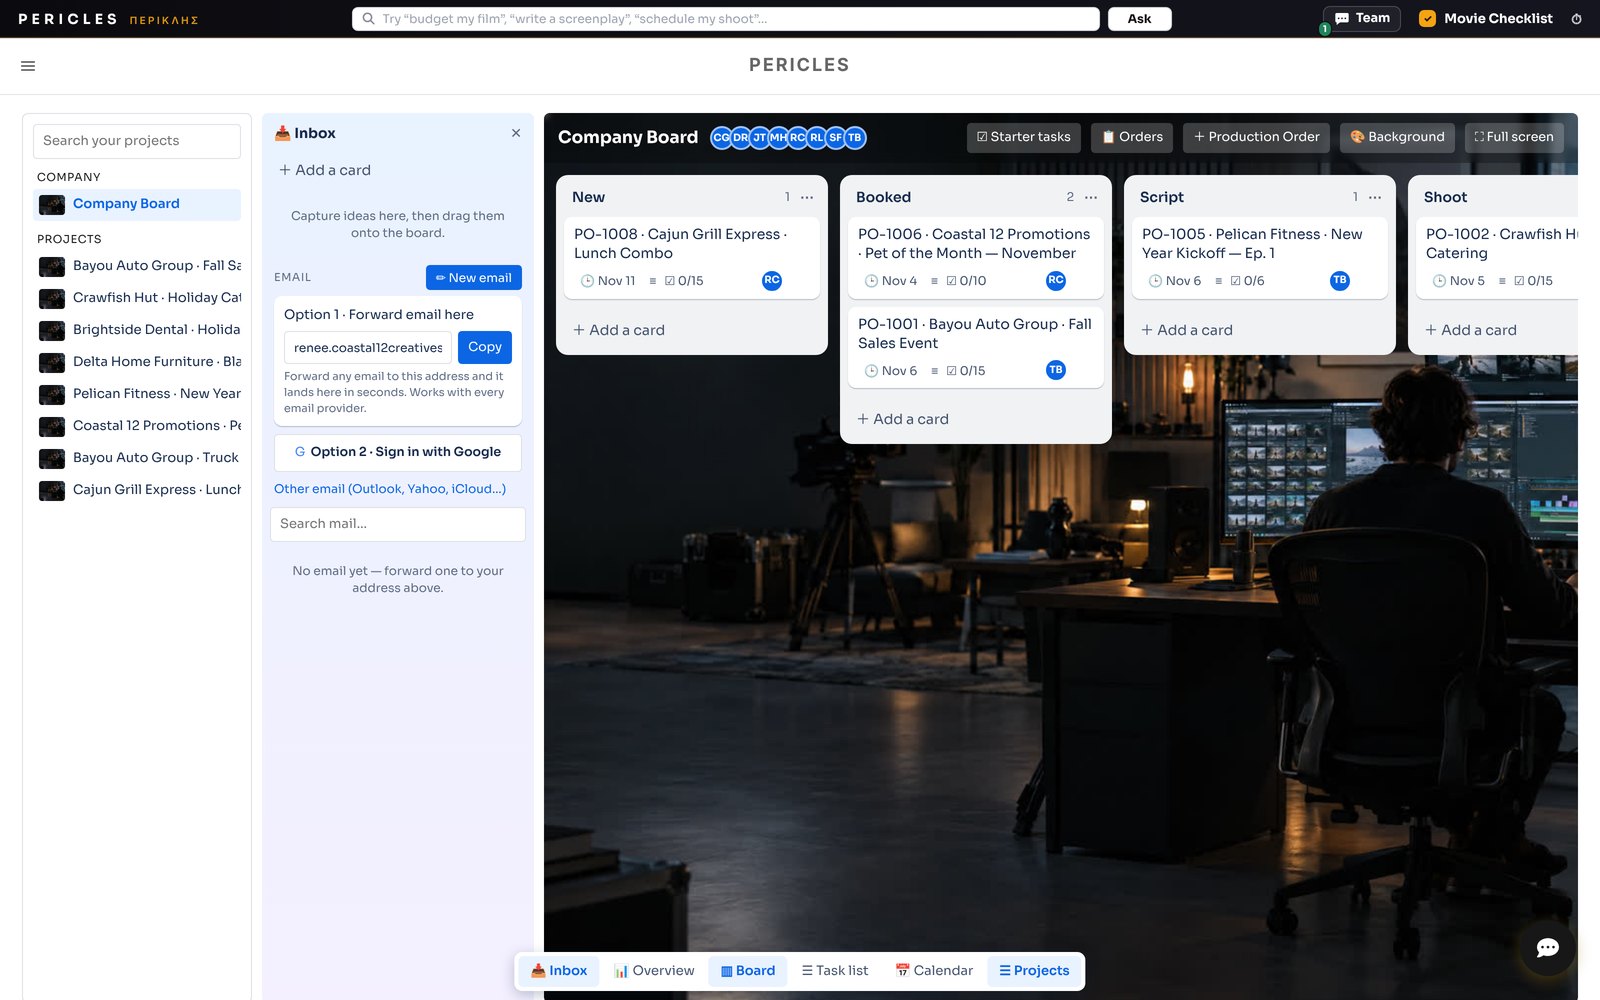The image size is (1600, 1000).
Task: Focus the top Ask search bar
Action: pos(726,19)
